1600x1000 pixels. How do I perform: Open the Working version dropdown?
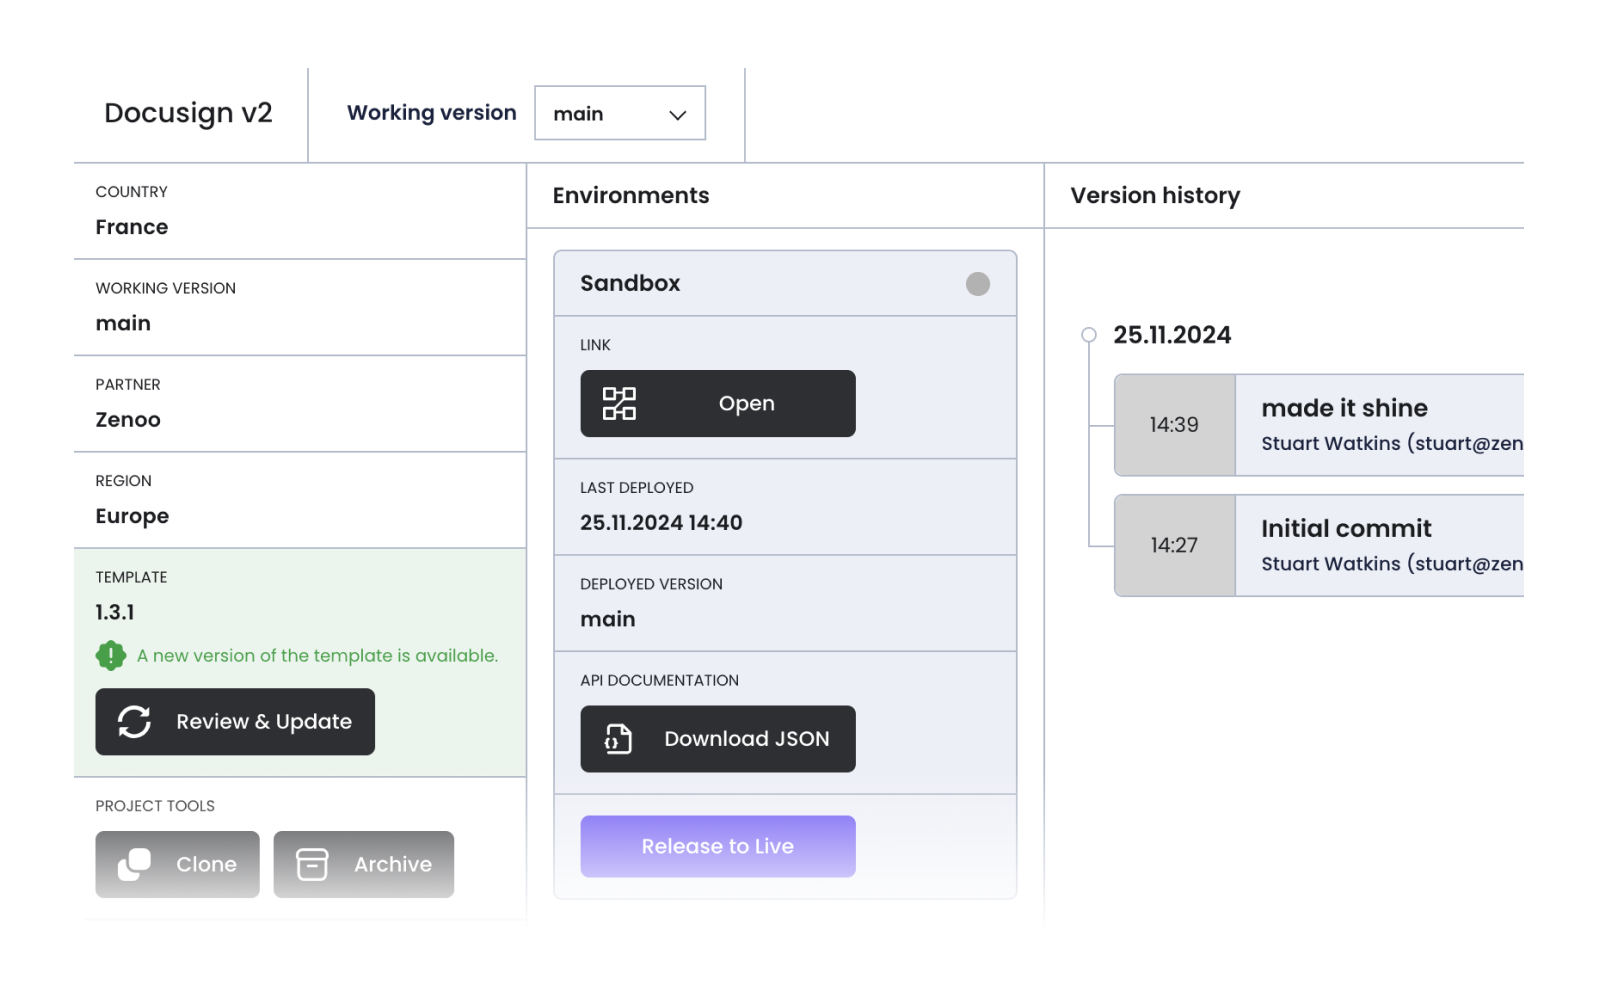tap(619, 113)
